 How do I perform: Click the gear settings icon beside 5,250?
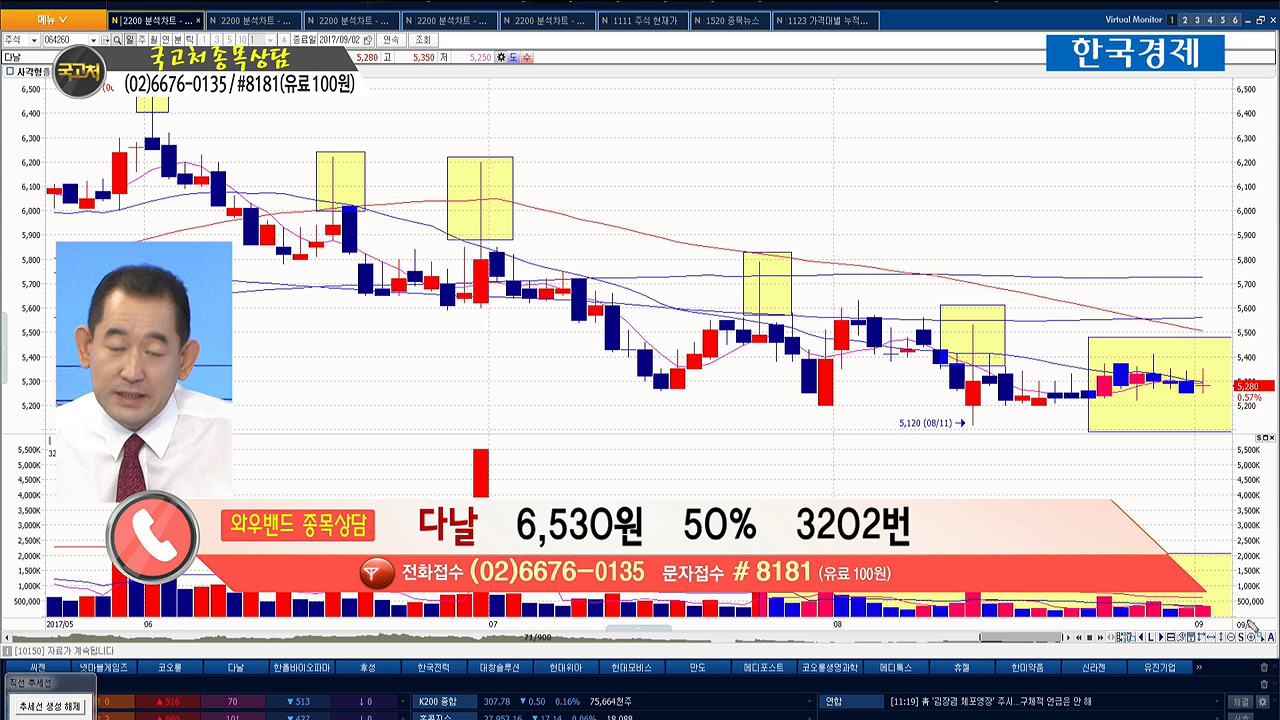(x=501, y=58)
